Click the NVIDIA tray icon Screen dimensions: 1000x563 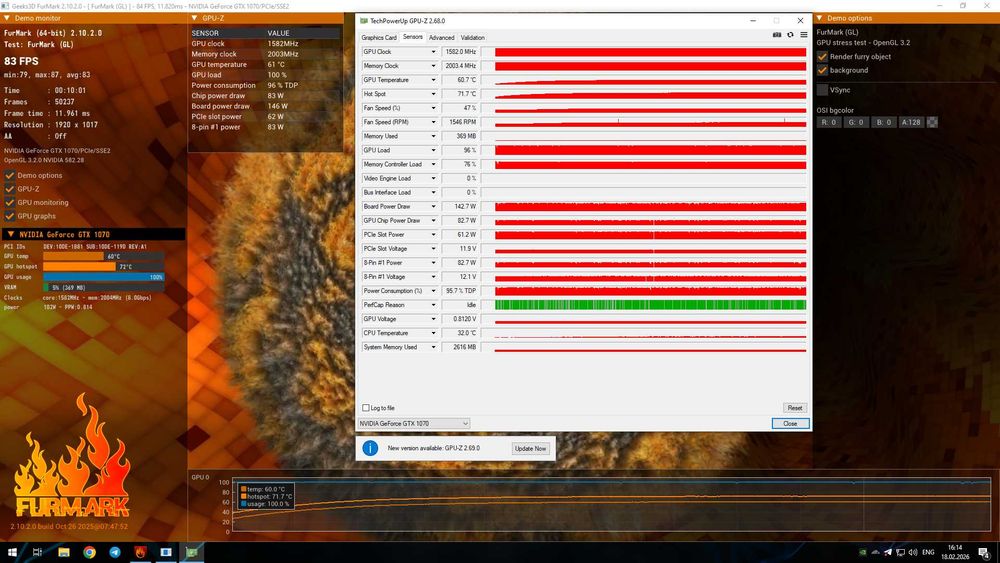coord(863,552)
